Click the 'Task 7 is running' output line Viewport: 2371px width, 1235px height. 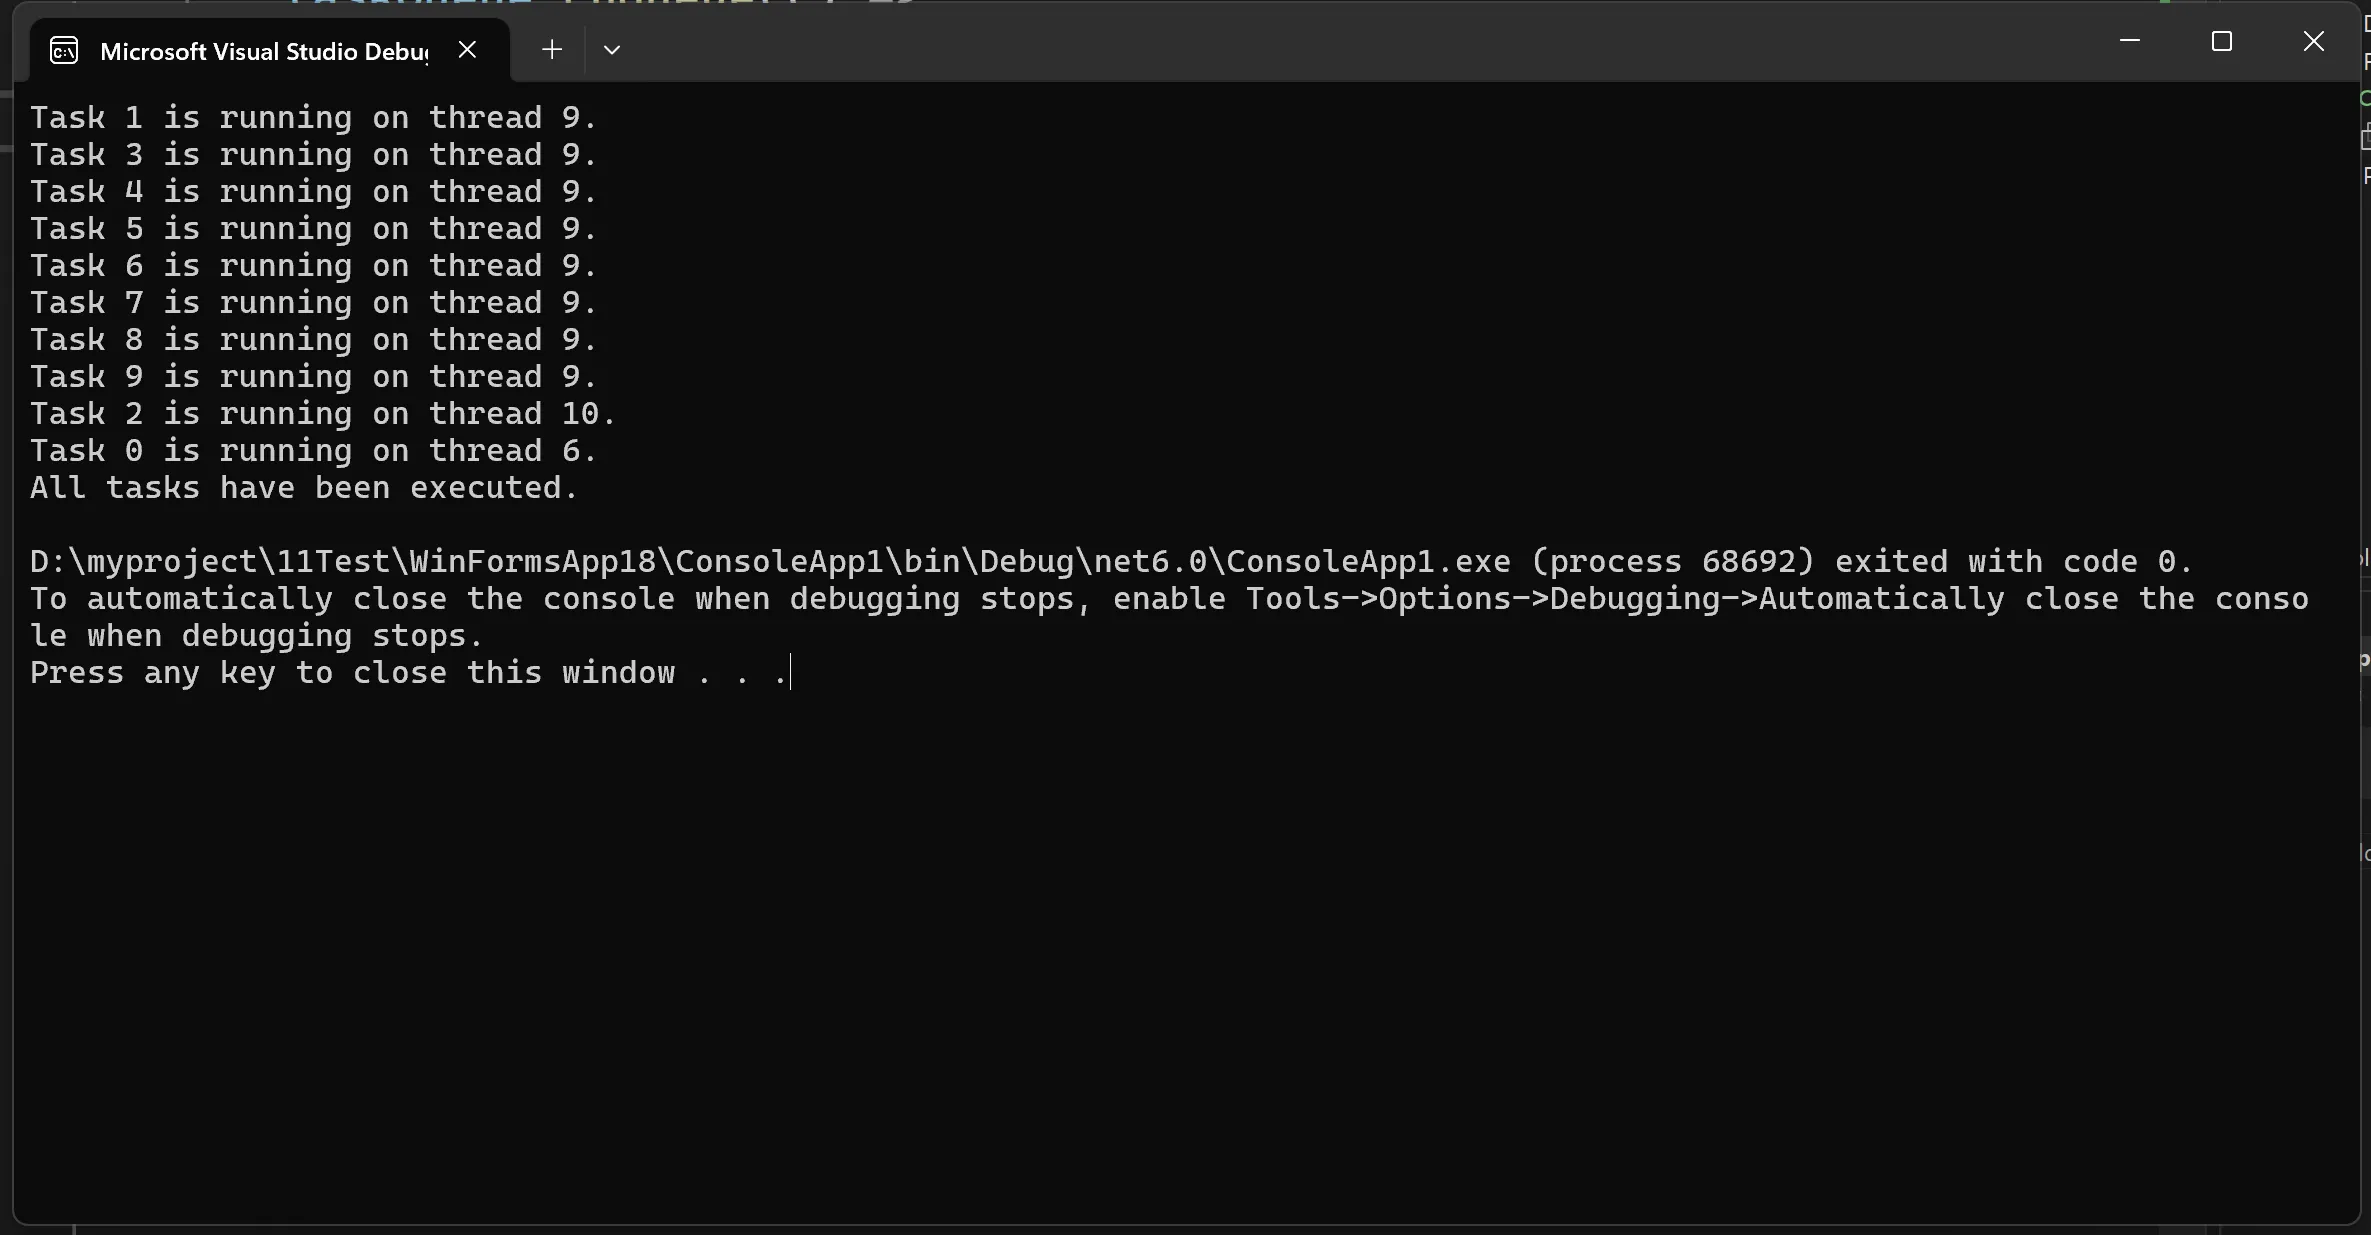point(313,302)
